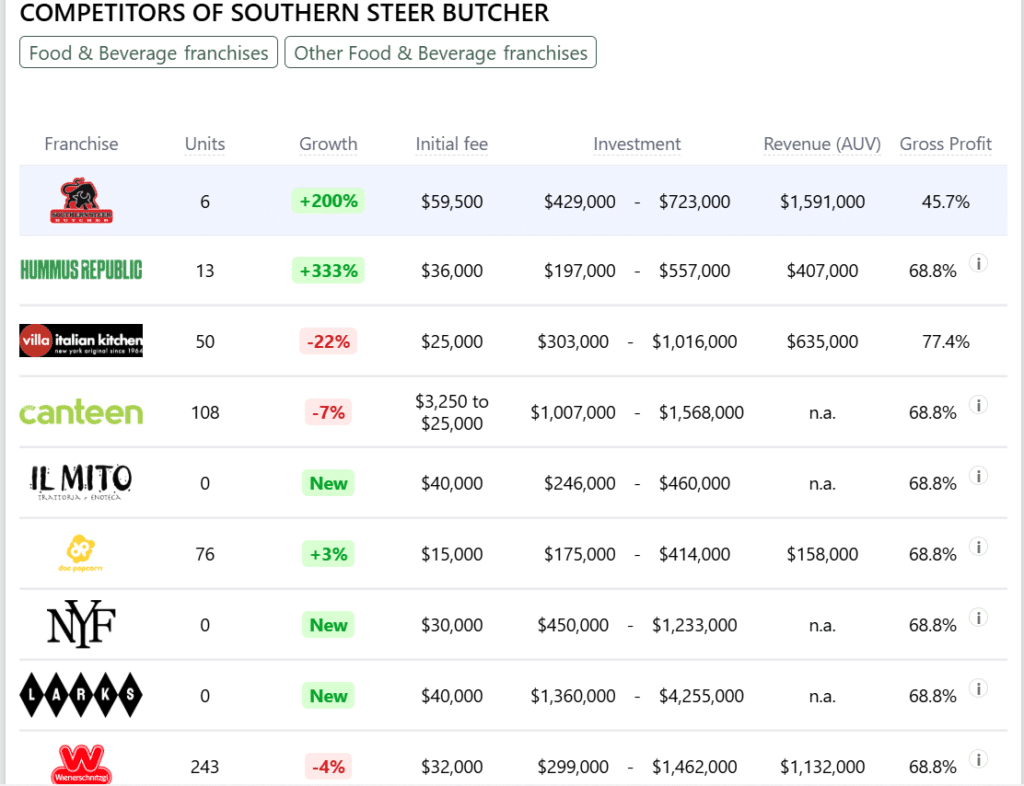
Task: Click the Doc Popcorn logo
Action: click(81, 553)
